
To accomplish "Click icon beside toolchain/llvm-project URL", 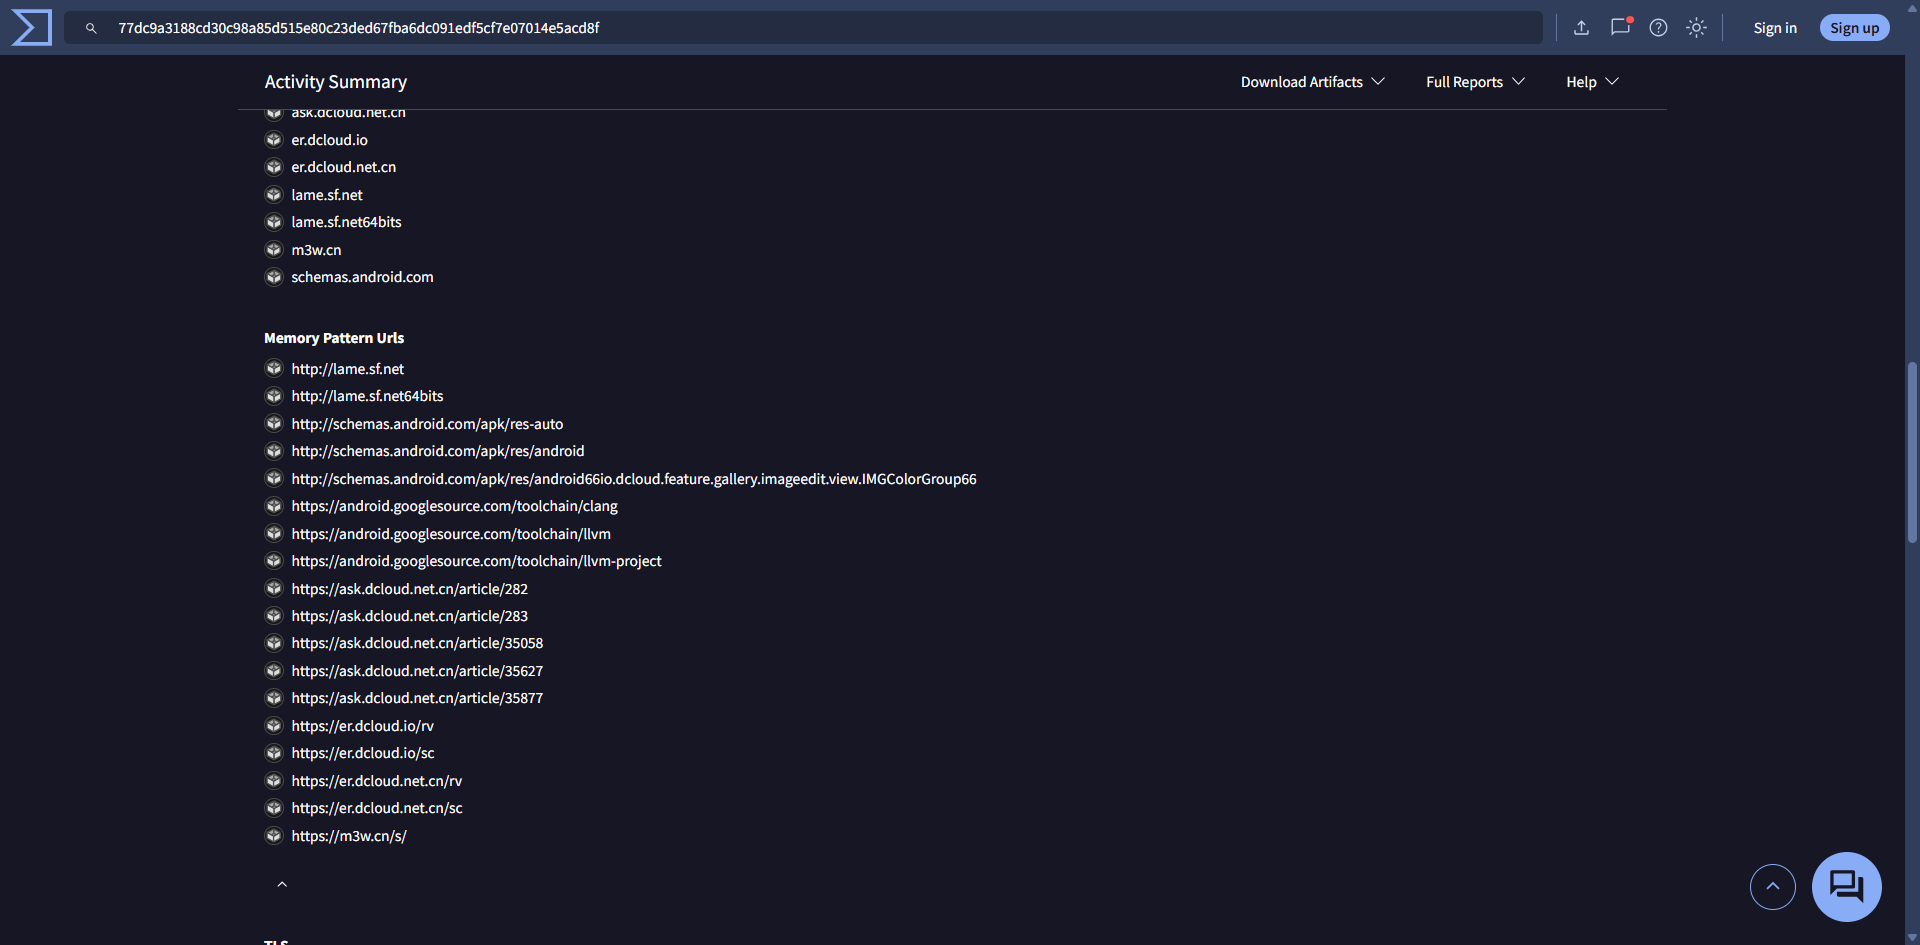I will click(x=274, y=561).
